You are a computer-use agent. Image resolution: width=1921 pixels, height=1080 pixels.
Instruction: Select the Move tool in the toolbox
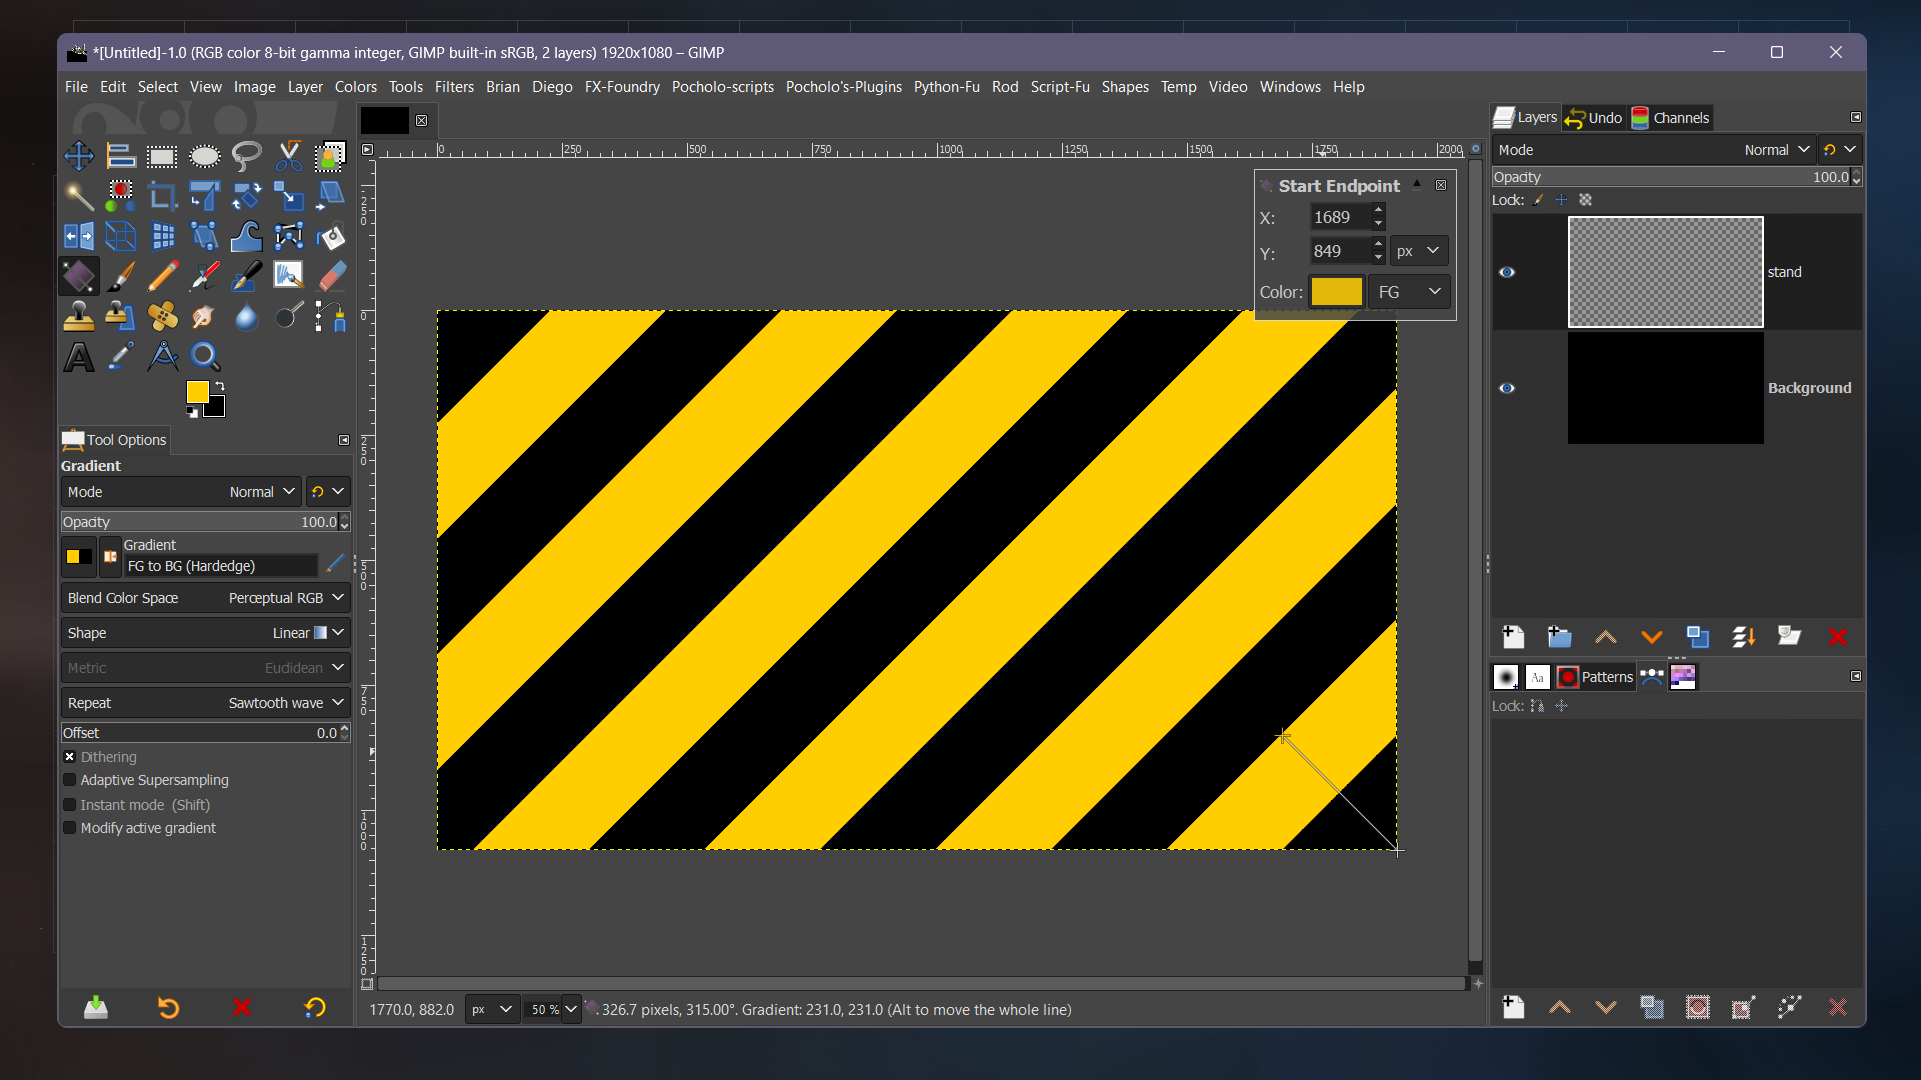tap(79, 156)
